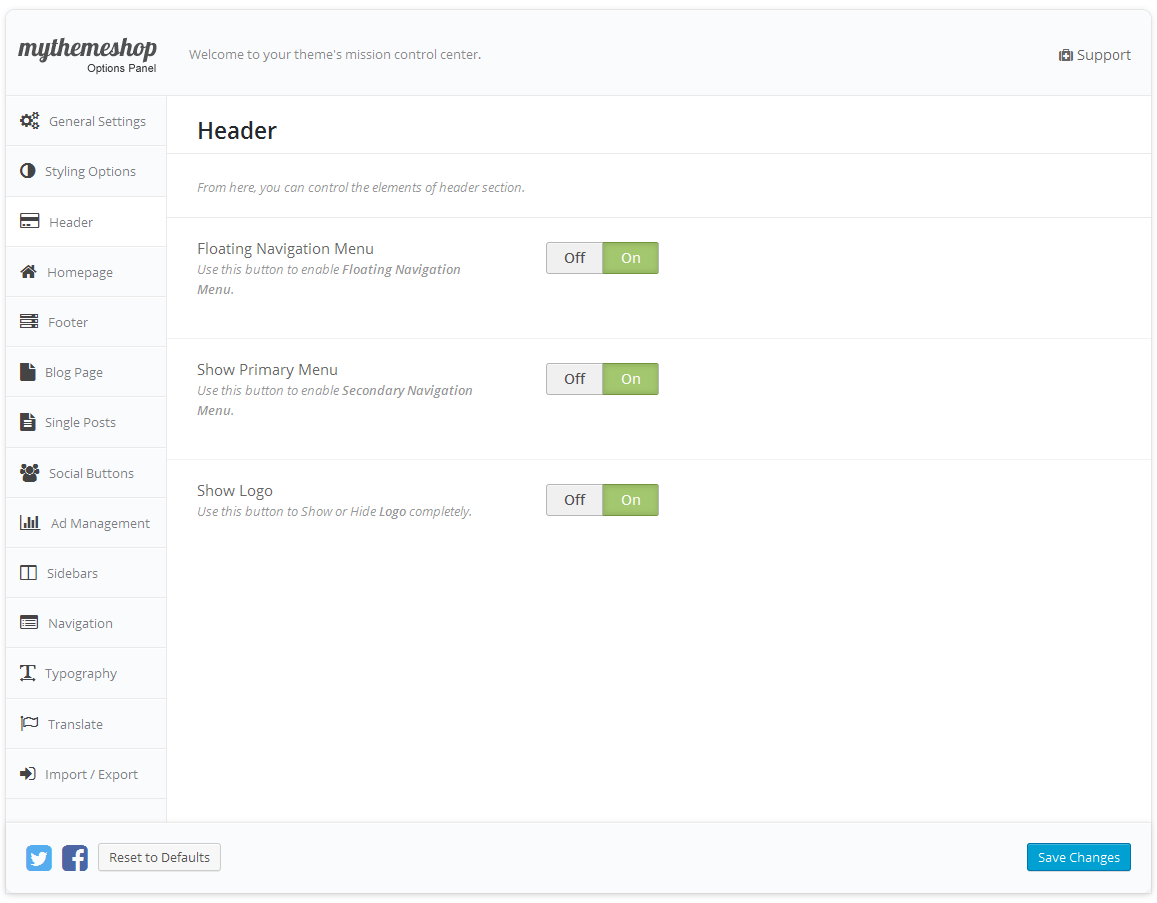Select the Sidebars settings tab
Screen dimensions: 1157x903
point(72,573)
